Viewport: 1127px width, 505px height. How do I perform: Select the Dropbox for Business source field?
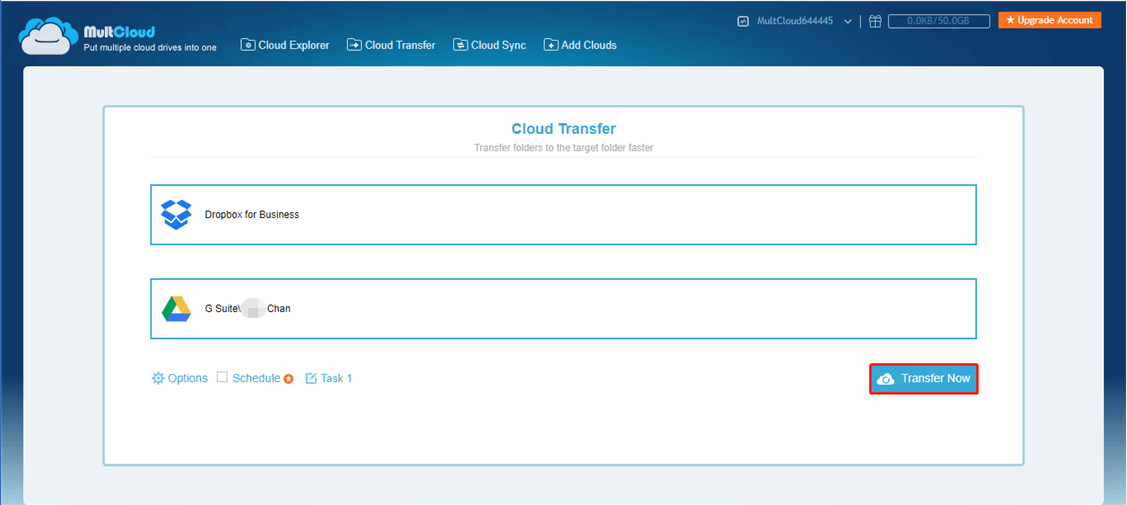[x=563, y=215]
